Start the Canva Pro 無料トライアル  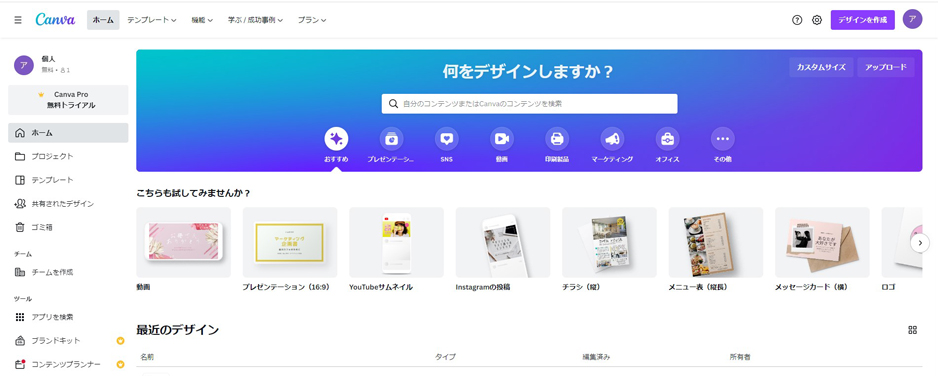[x=68, y=100]
